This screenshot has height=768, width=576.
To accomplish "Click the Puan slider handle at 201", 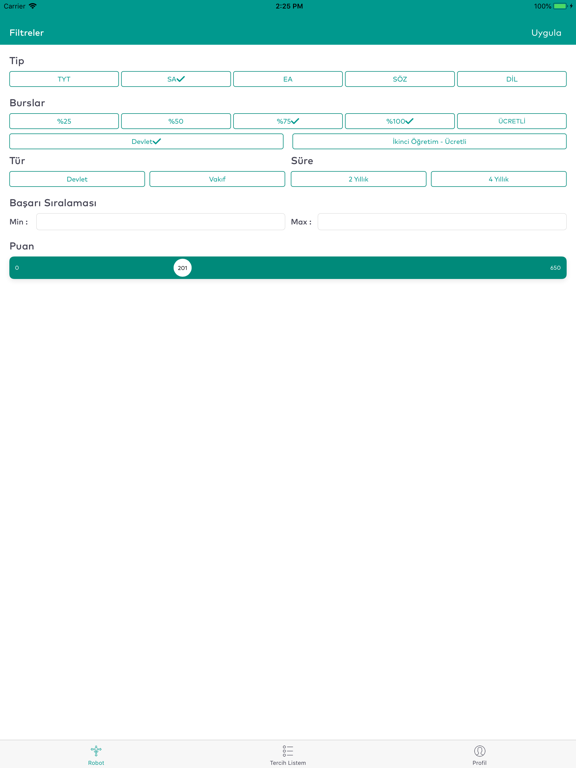I will click(x=183, y=268).
